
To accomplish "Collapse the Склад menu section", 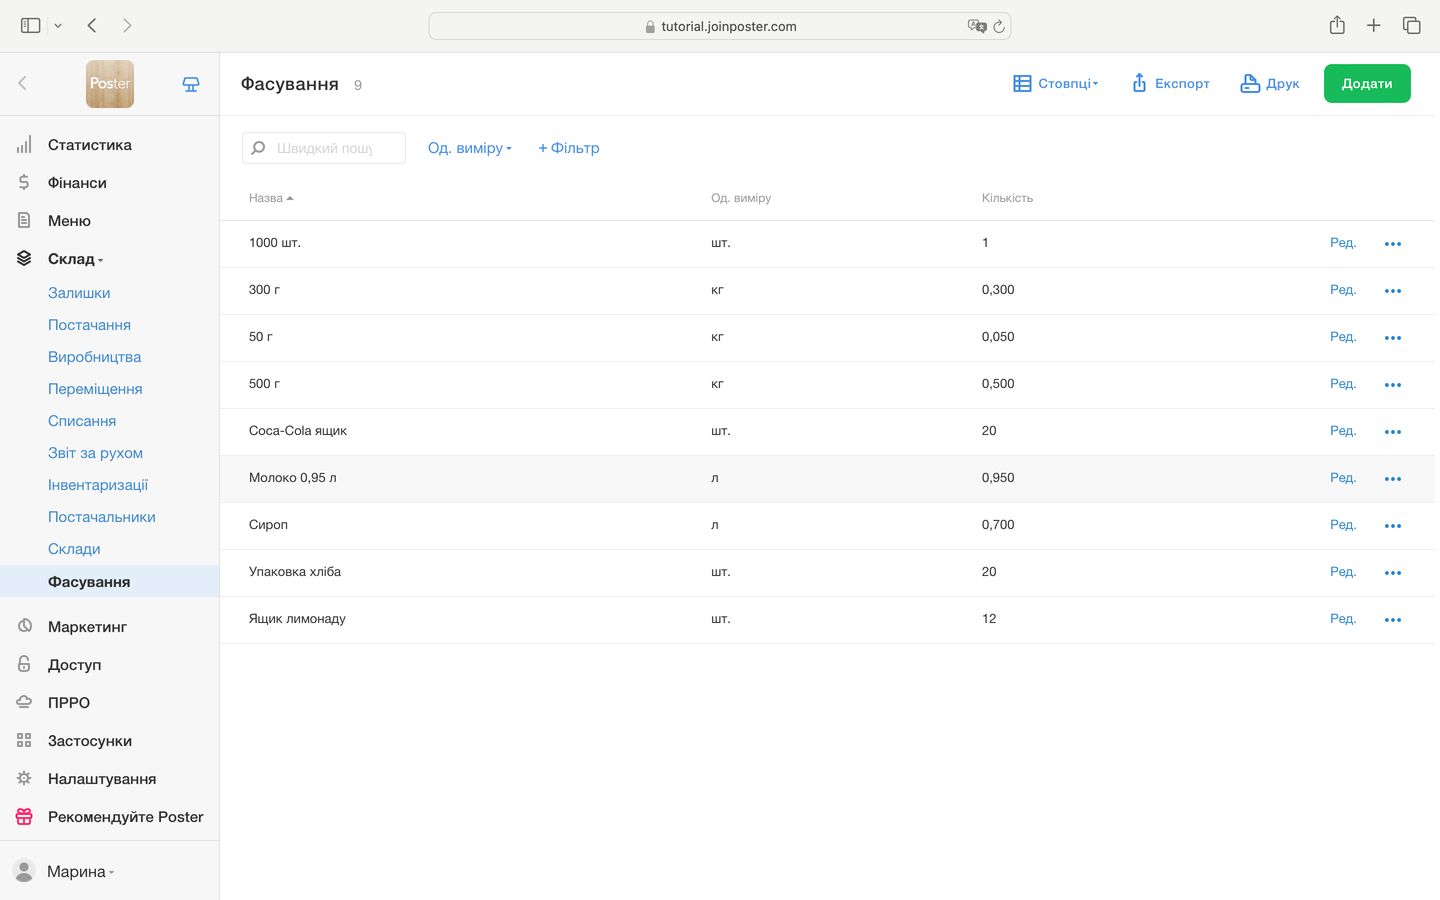I will [75, 259].
